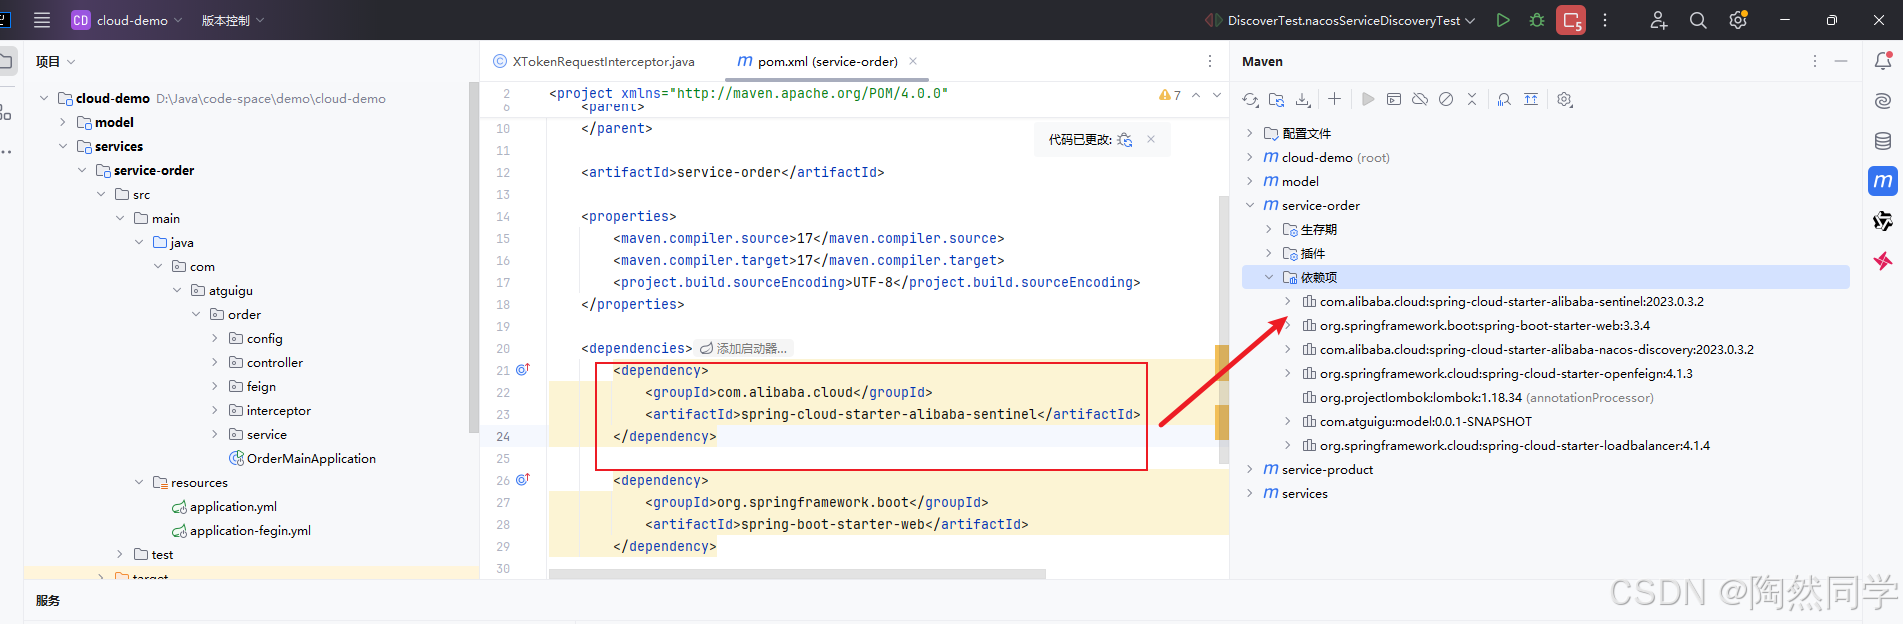Open Code With Me icon
This screenshot has width=1903, height=624.
click(1658, 20)
